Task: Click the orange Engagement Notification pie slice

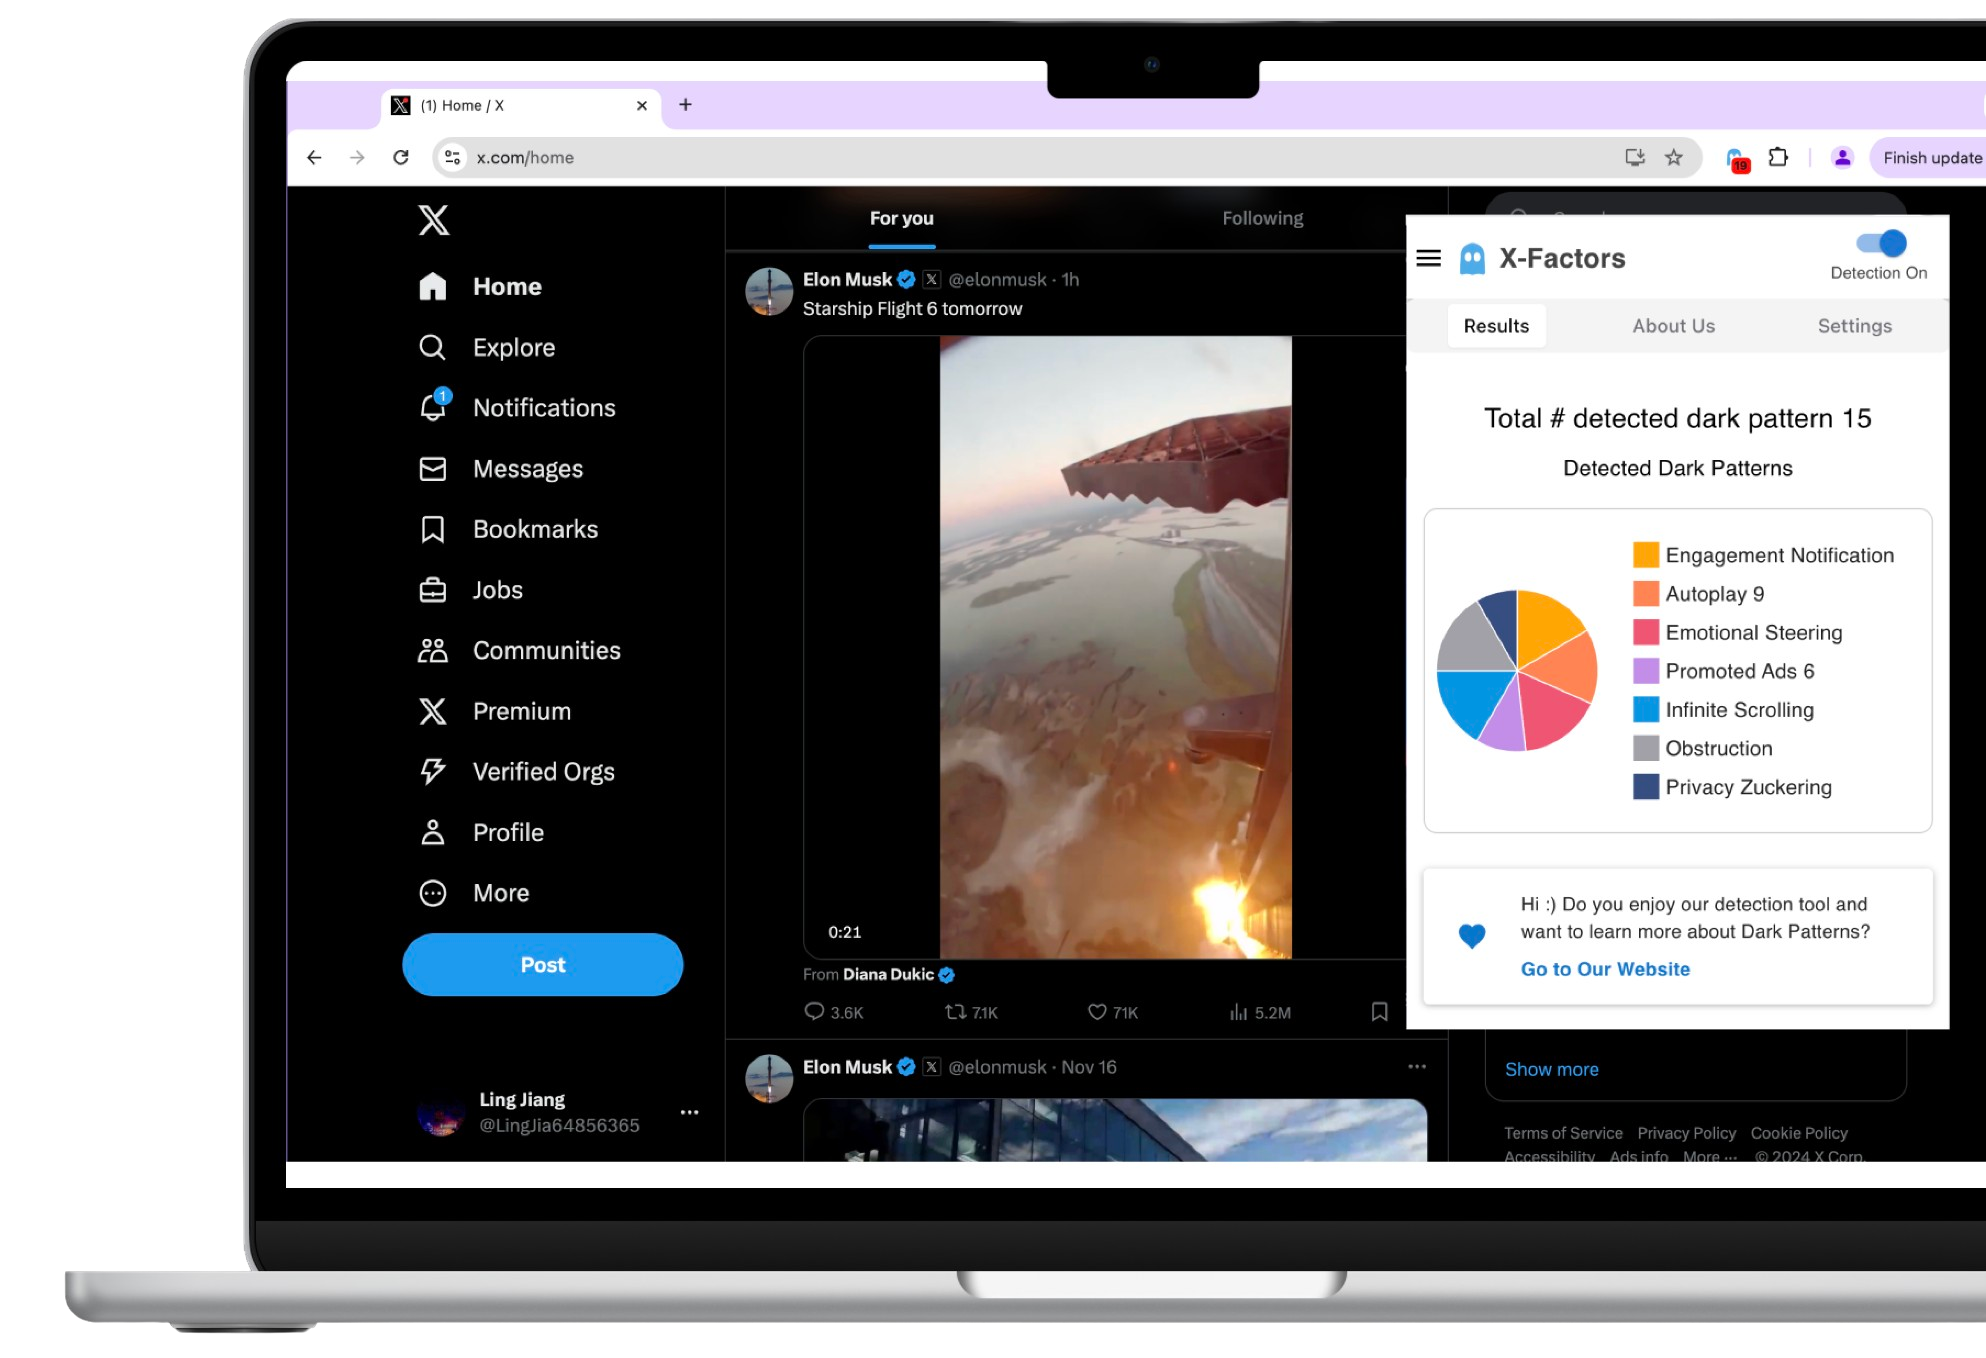Action: [1548, 625]
